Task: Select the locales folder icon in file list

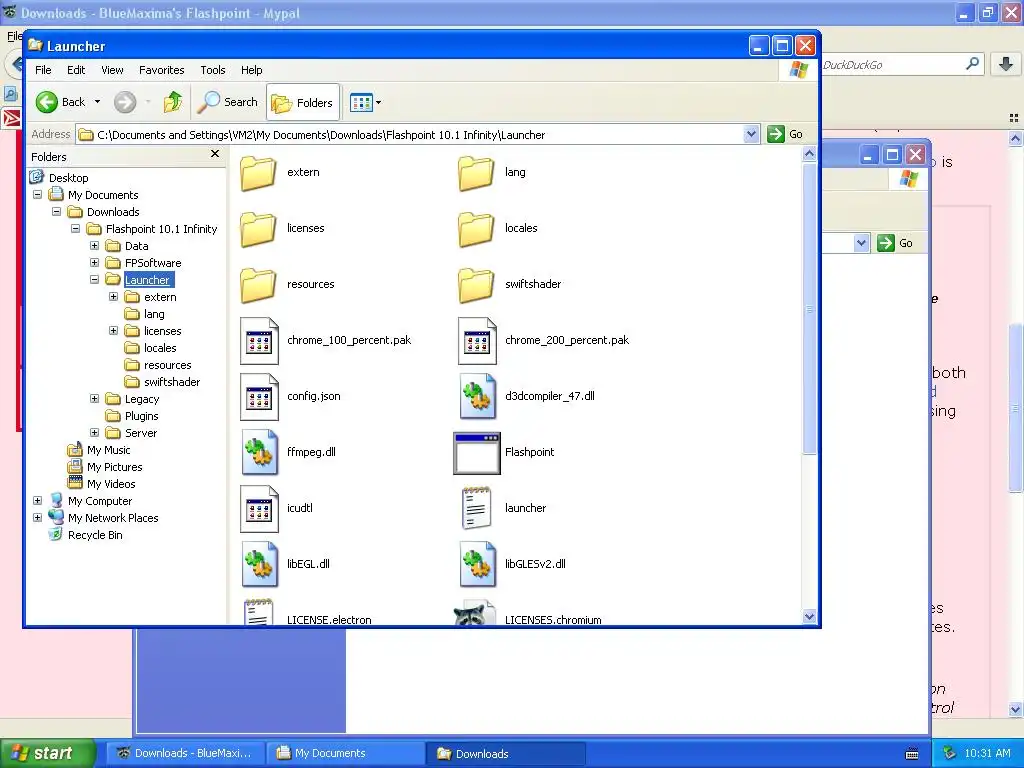Action: coord(476,229)
